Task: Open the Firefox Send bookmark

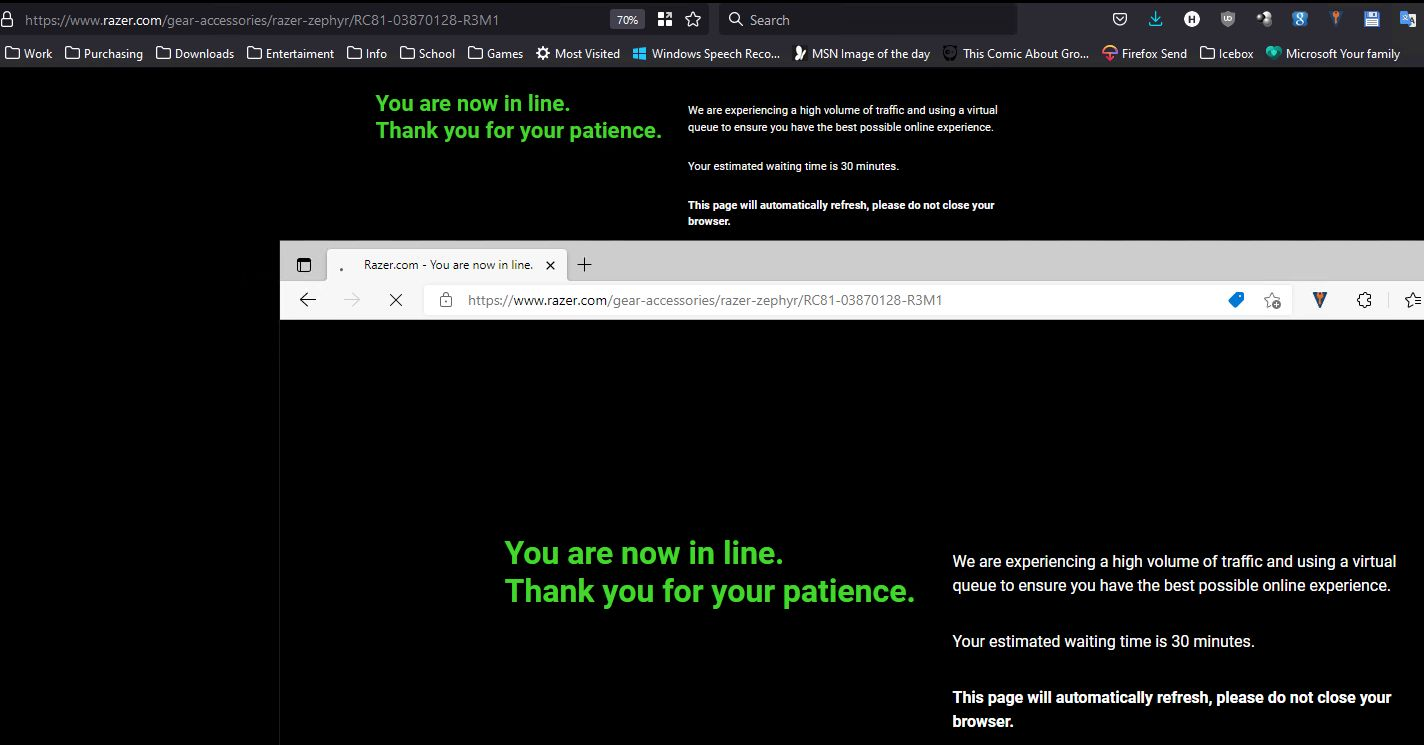Action: click(1145, 53)
